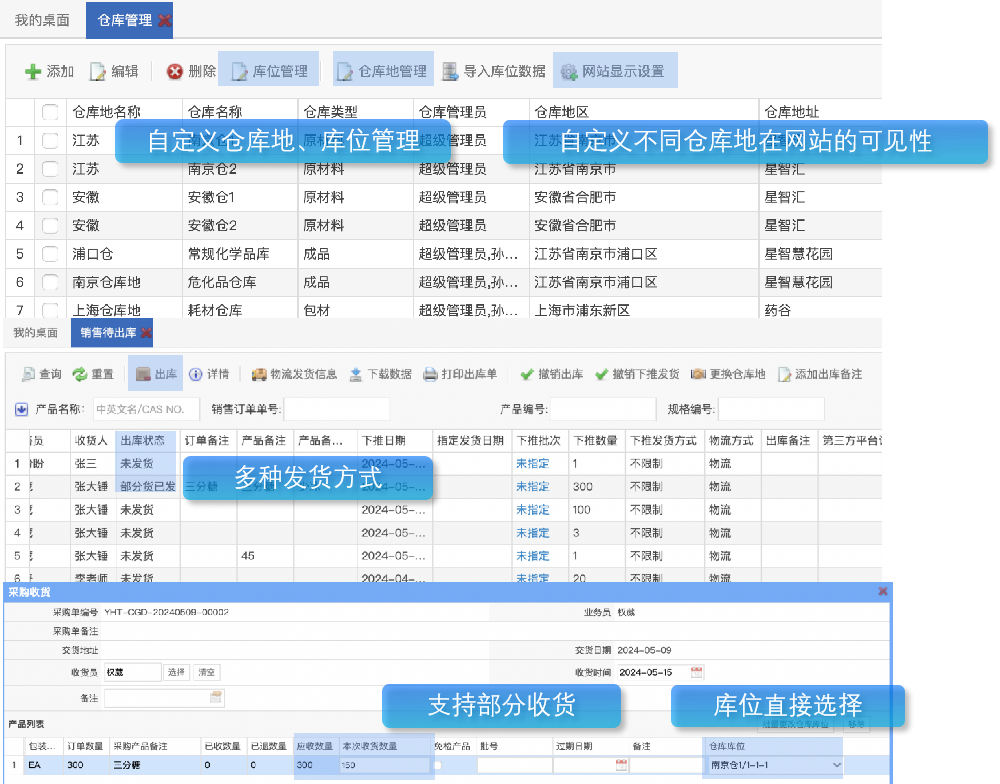Click 未指定 link in 下推数量 100 row
The width and height of the screenshot is (1000, 784).
tap(533, 510)
